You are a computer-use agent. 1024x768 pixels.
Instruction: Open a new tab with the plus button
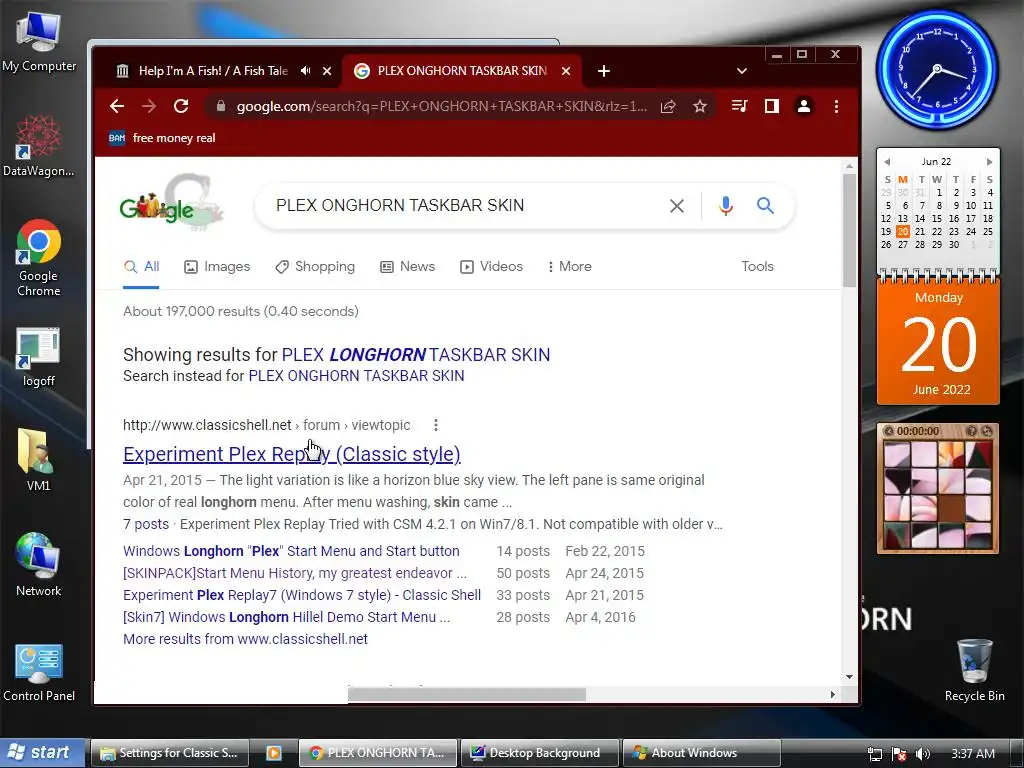coord(604,71)
